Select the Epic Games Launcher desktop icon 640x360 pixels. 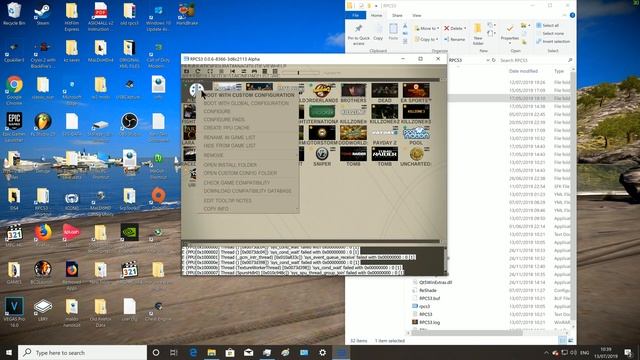(14, 127)
